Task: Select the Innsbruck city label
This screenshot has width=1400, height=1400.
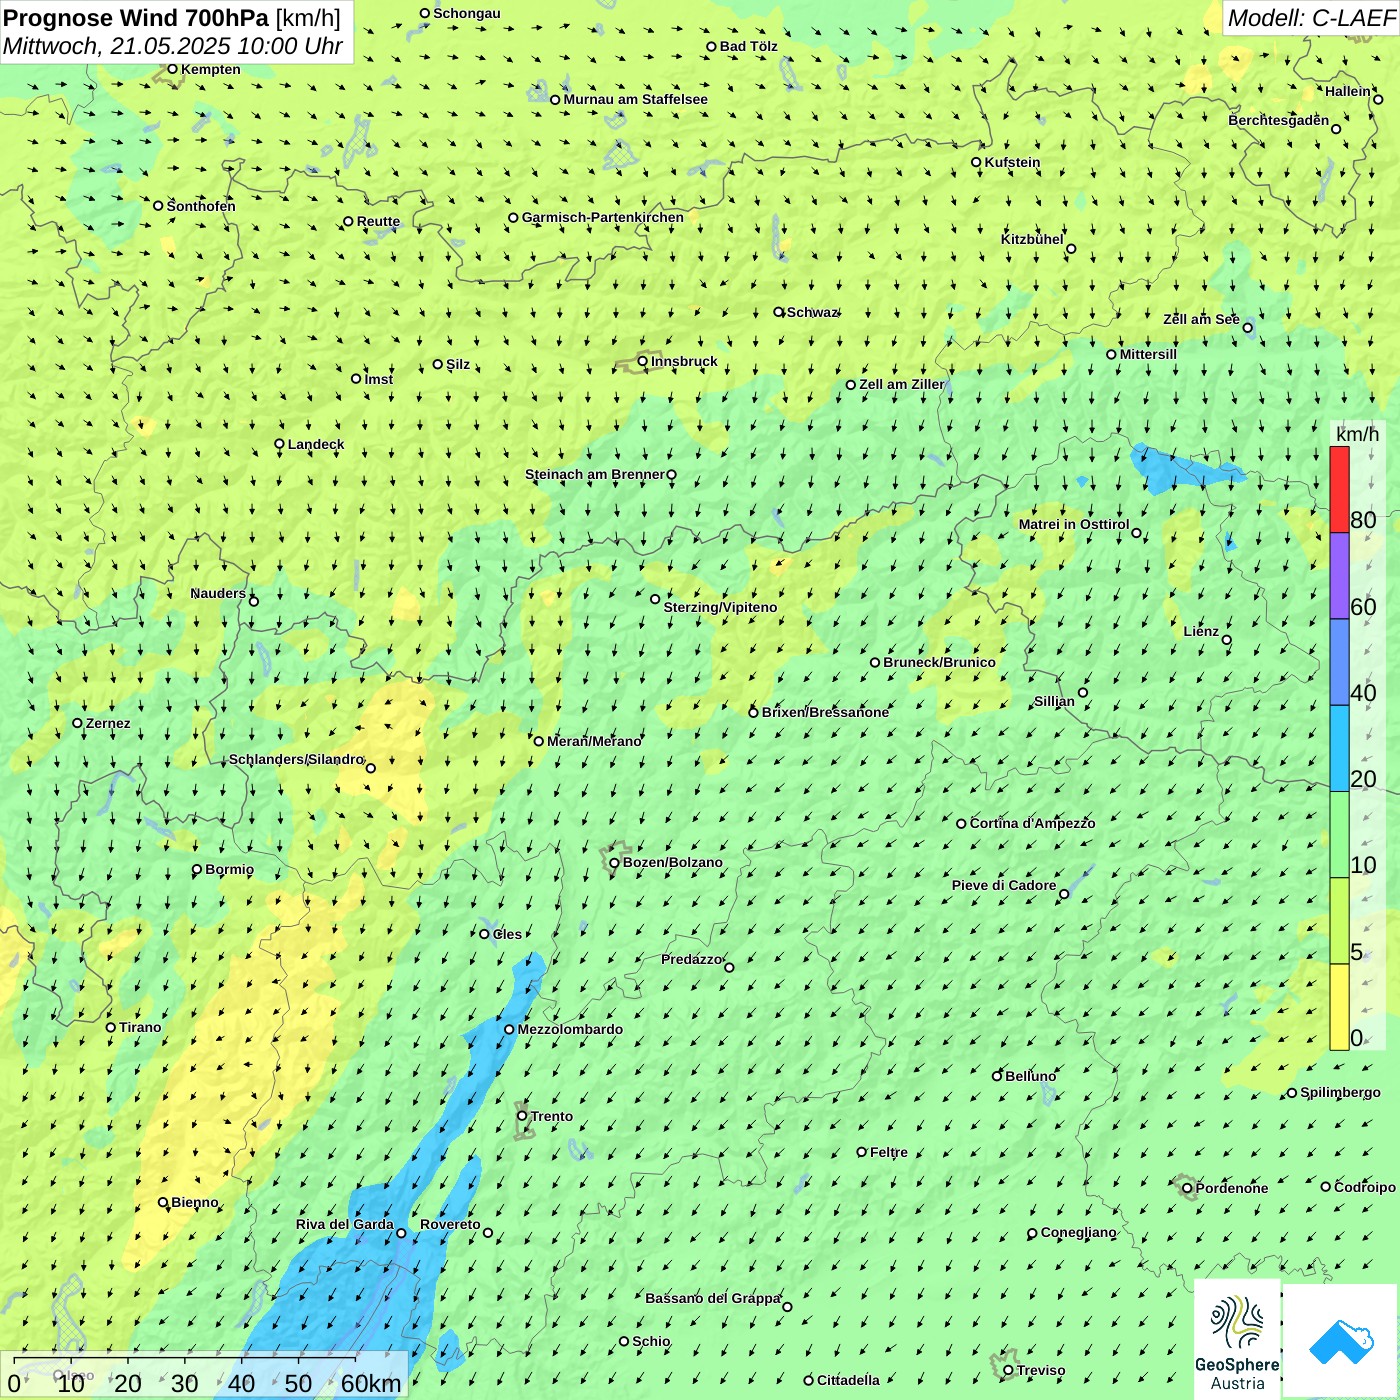Action: pyautogui.click(x=684, y=361)
